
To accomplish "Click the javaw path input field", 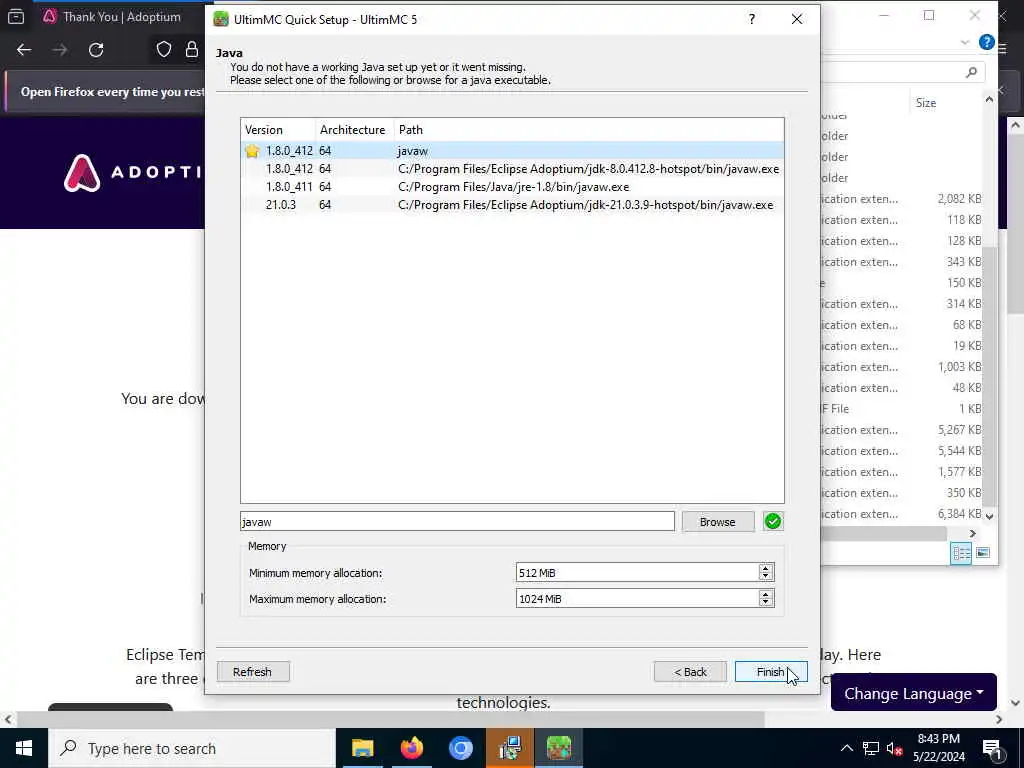I will 457,521.
